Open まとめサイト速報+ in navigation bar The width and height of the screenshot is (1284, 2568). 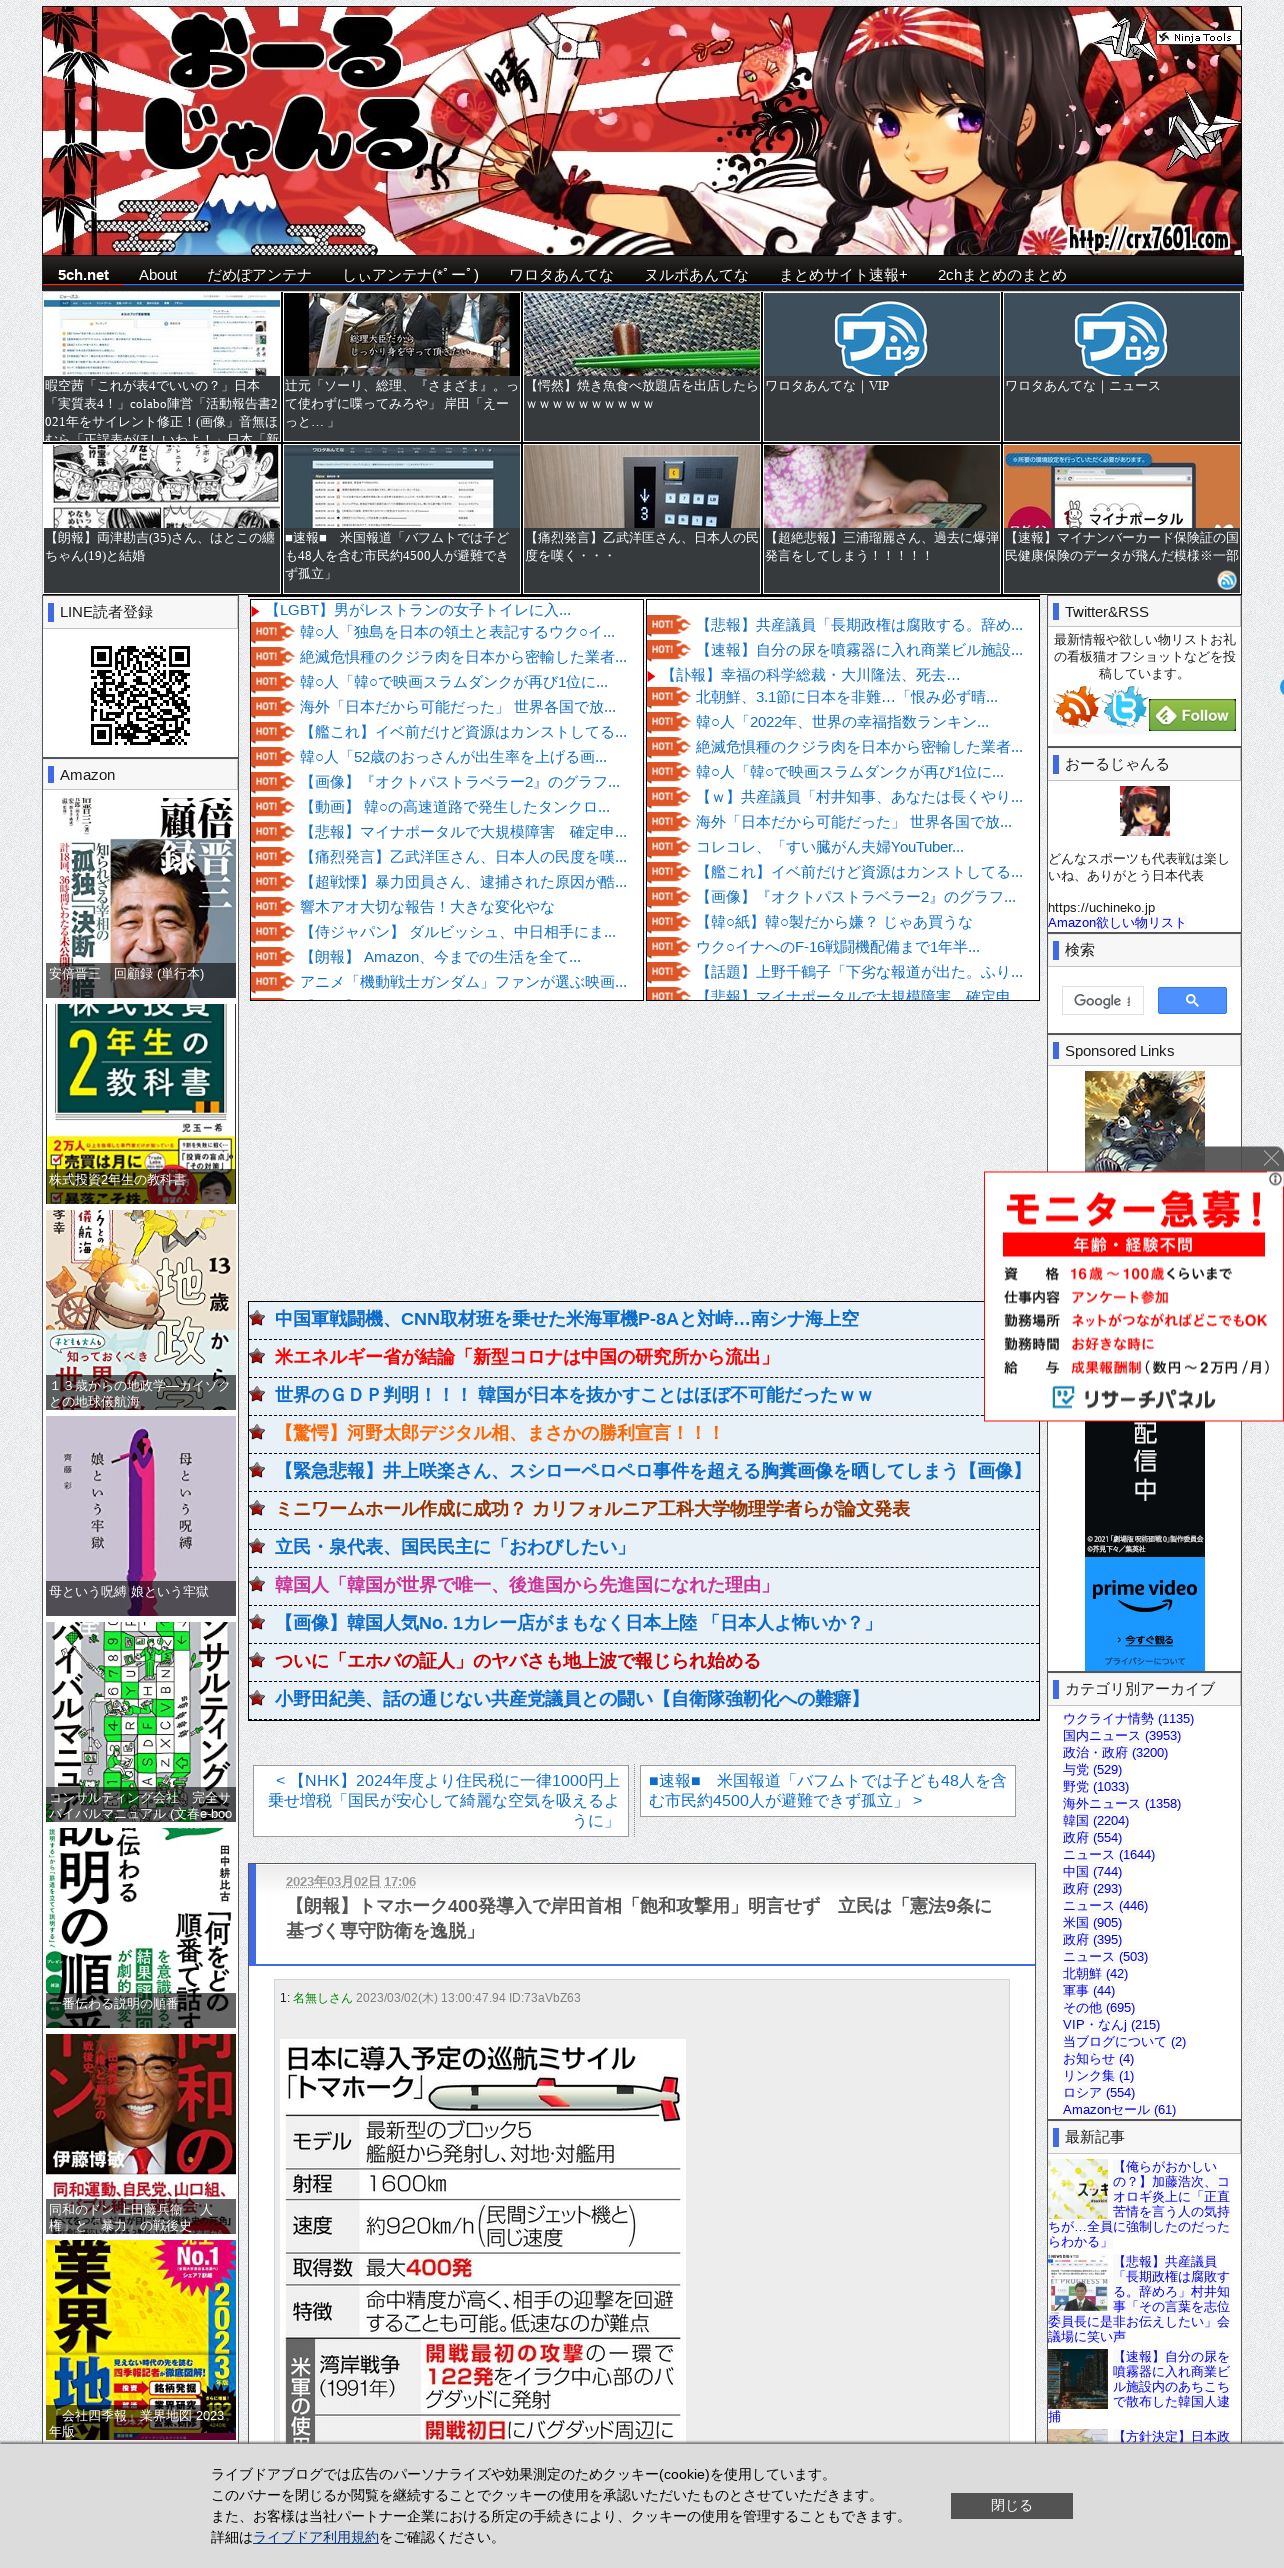tap(843, 275)
